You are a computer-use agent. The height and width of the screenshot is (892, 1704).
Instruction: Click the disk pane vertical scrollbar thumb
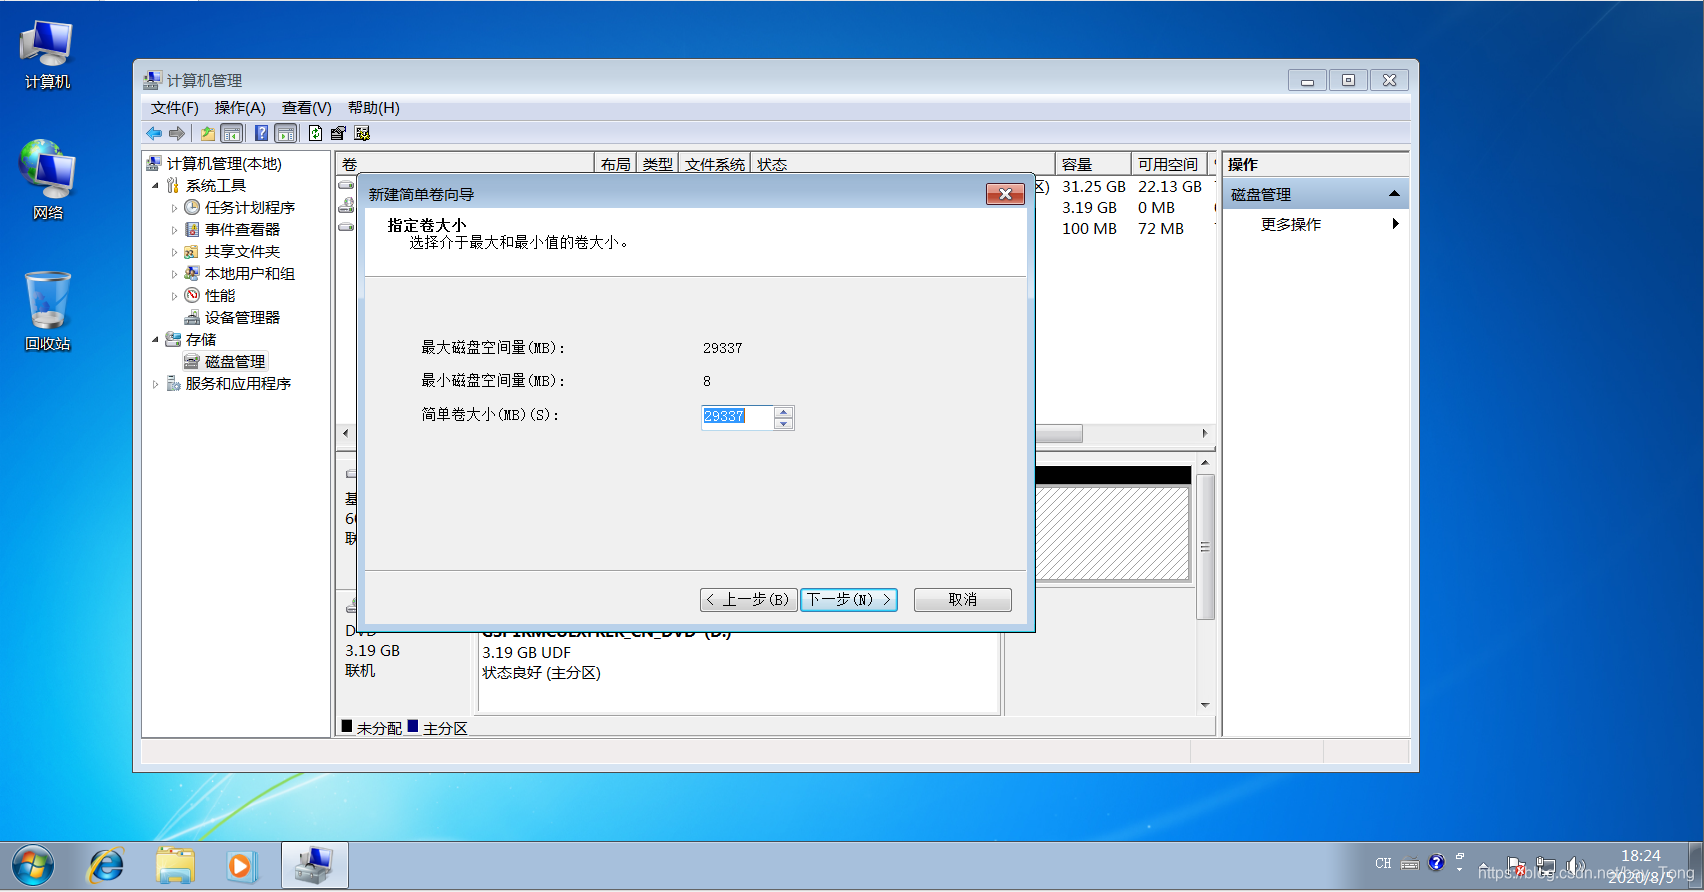1205,547
